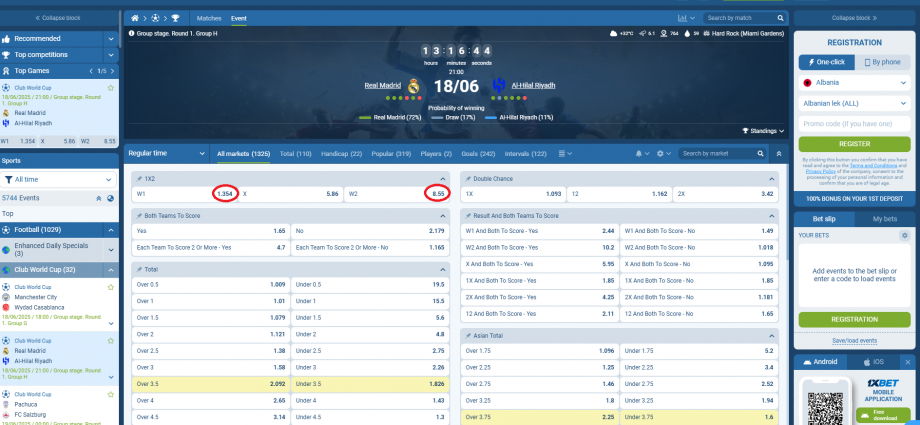This screenshot has width=920, height=425.
Task: Choose By phone registration
Action: [882, 62]
